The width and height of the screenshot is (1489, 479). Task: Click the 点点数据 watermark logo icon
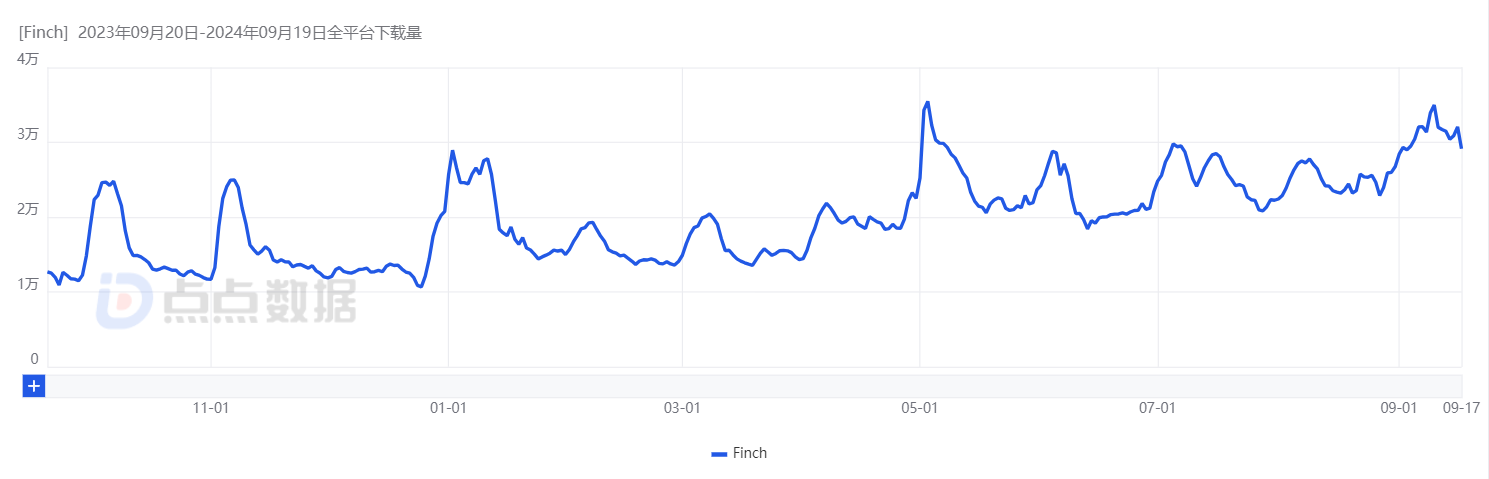point(124,302)
